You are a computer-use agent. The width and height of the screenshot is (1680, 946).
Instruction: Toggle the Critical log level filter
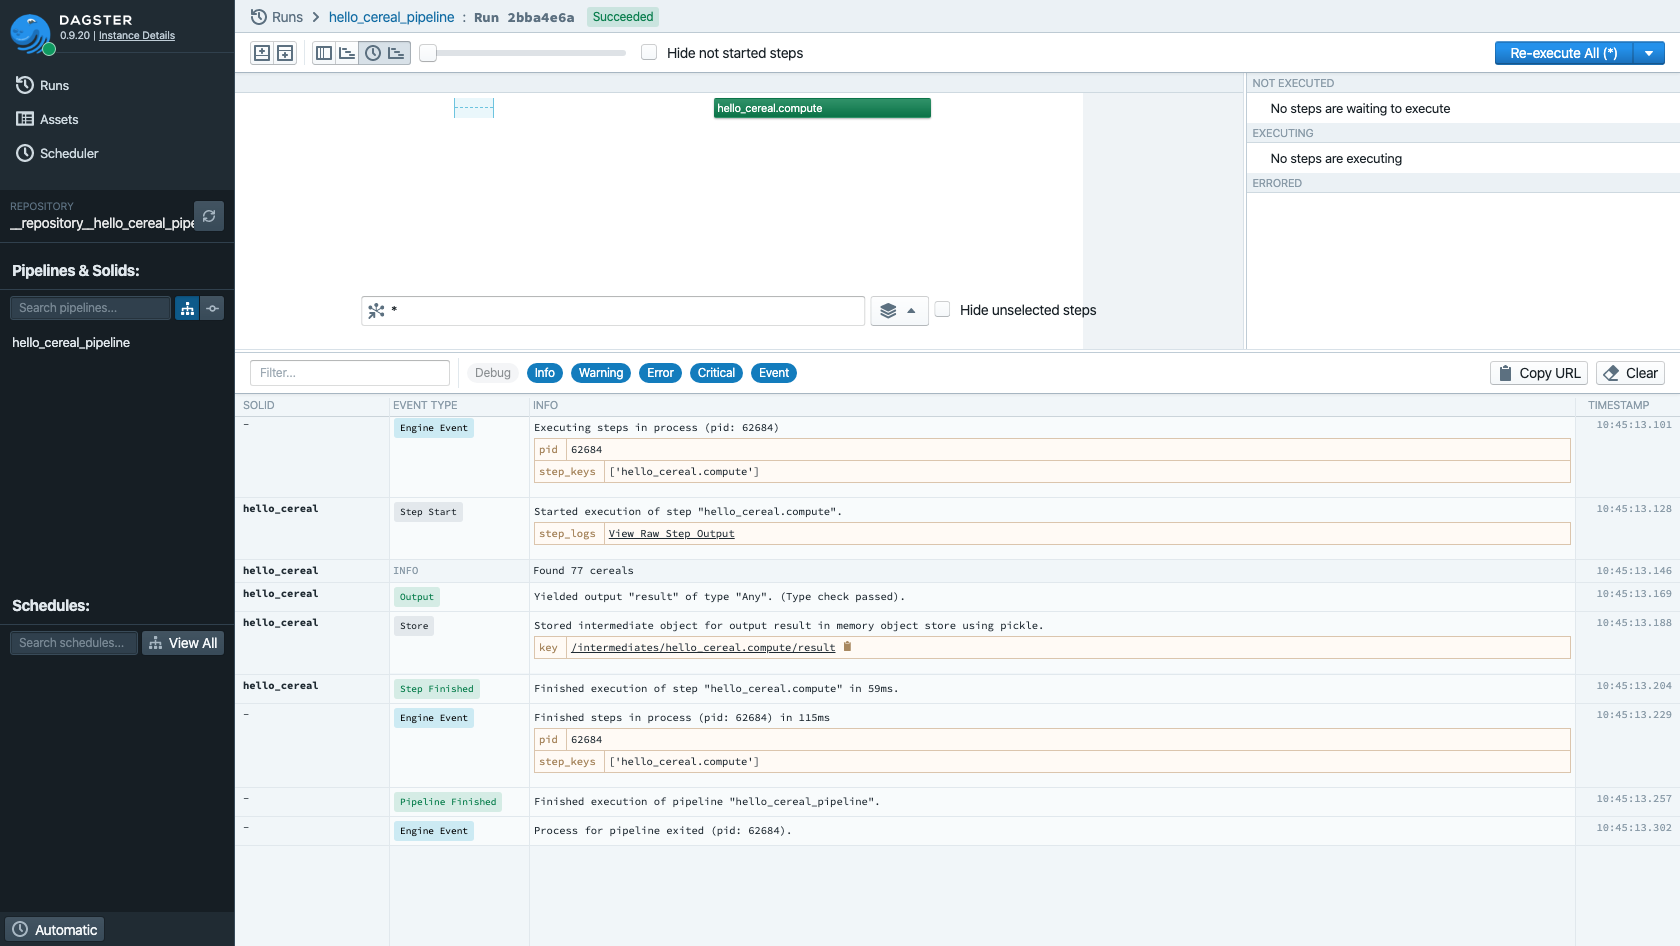[716, 373]
